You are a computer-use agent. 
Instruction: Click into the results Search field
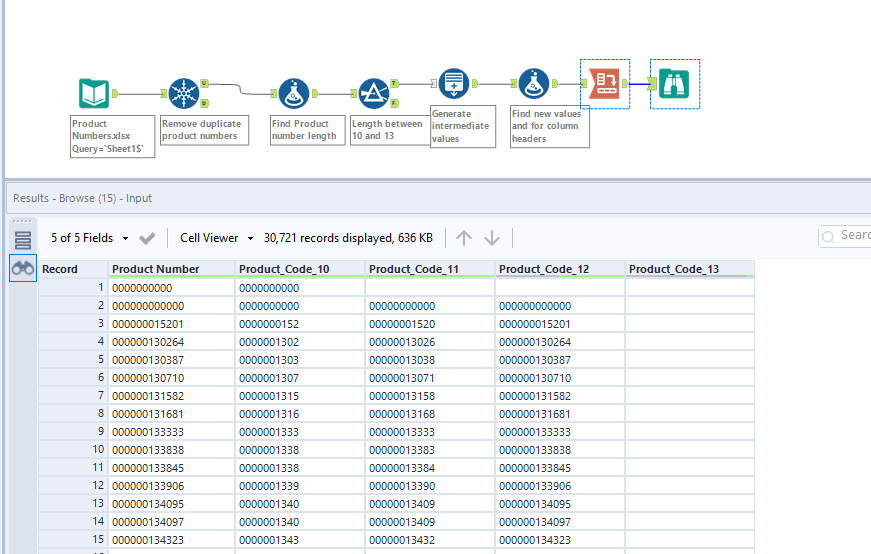coord(845,236)
